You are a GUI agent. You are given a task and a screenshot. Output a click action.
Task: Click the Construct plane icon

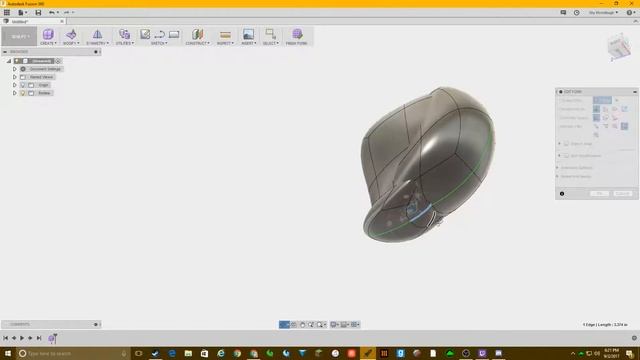tap(198, 34)
